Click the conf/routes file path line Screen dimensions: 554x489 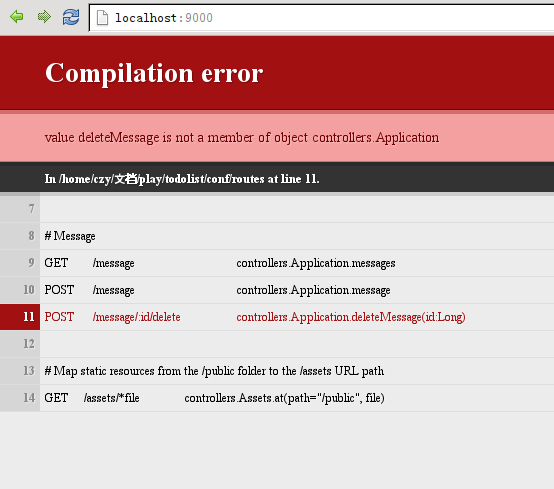coord(182,179)
